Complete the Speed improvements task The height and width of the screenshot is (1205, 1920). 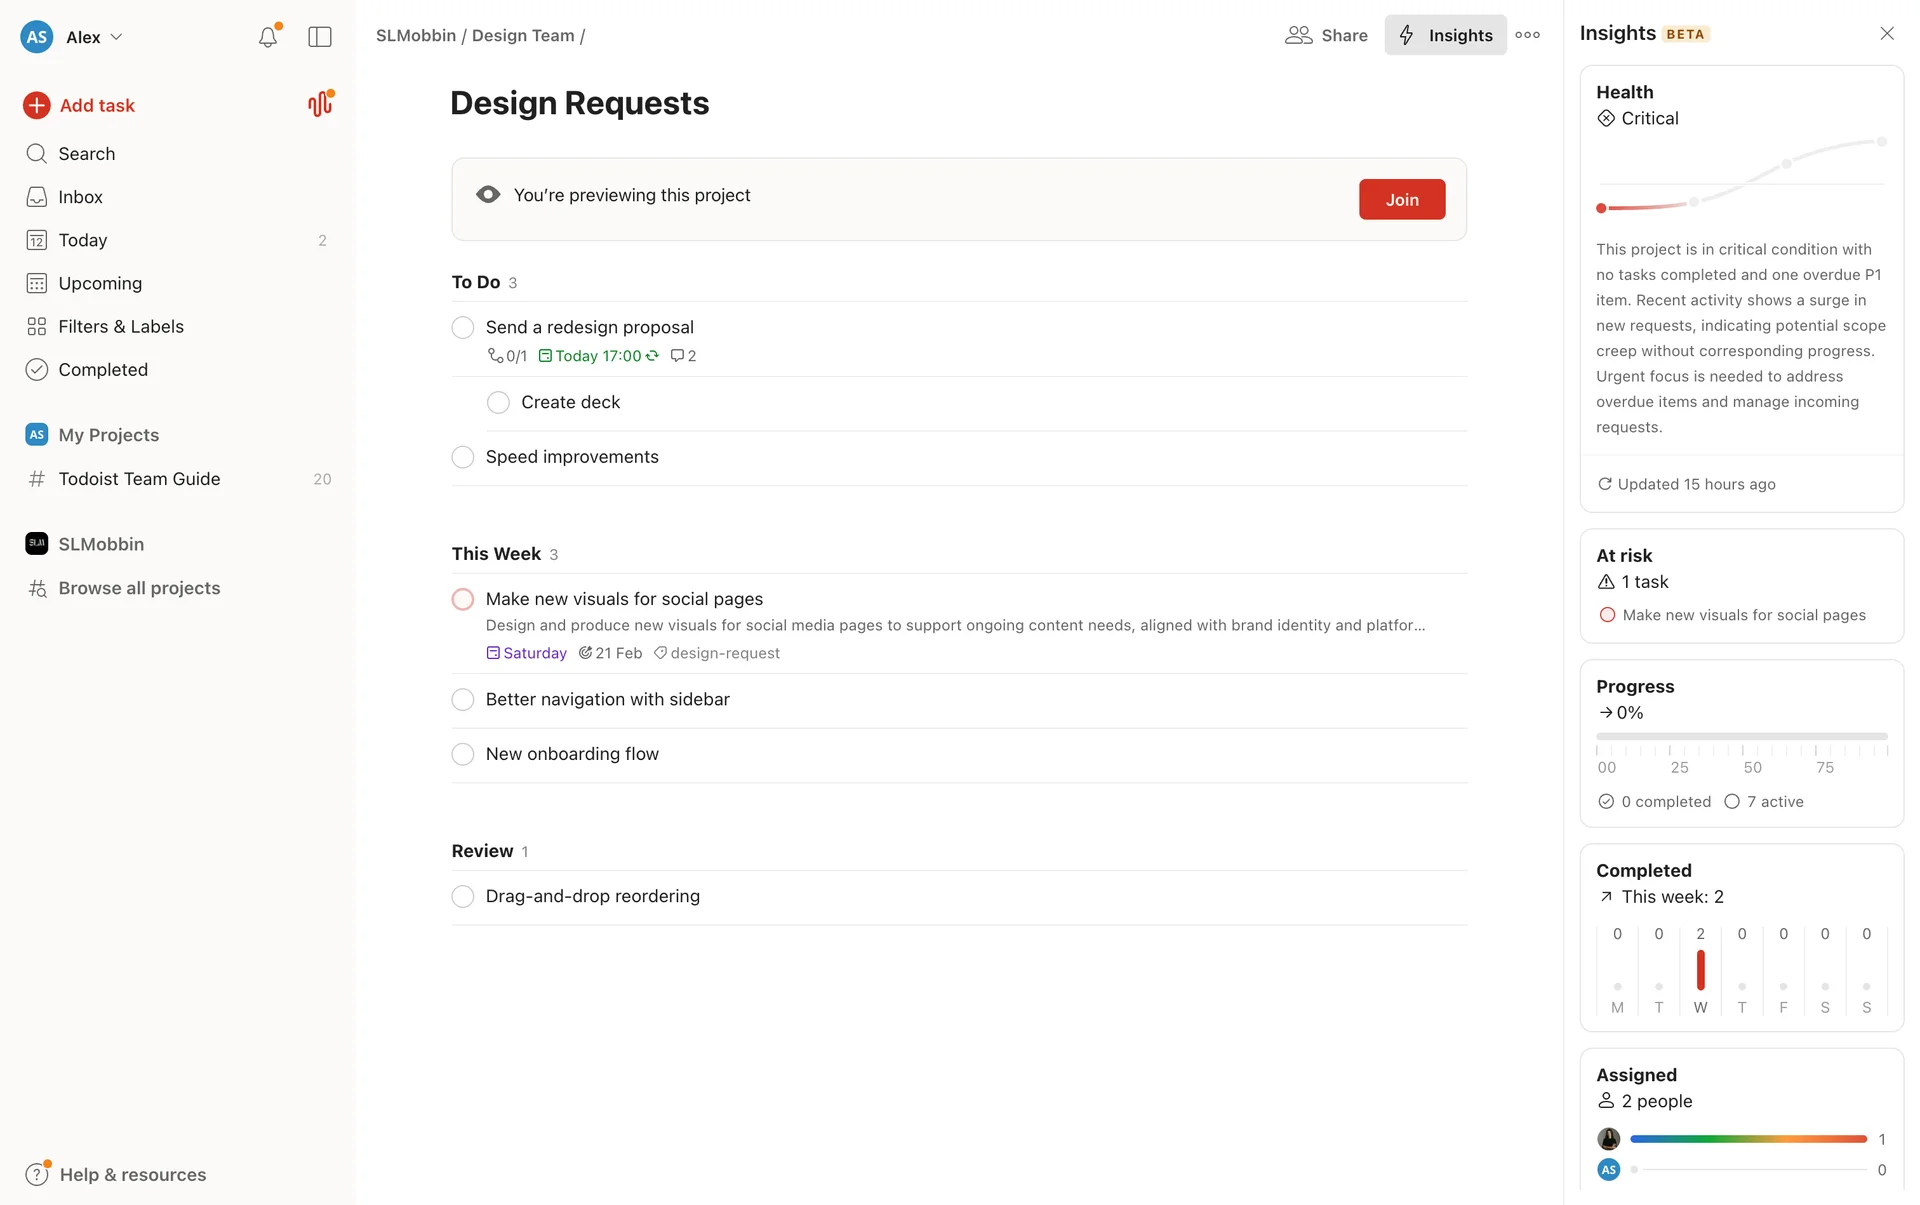463,457
